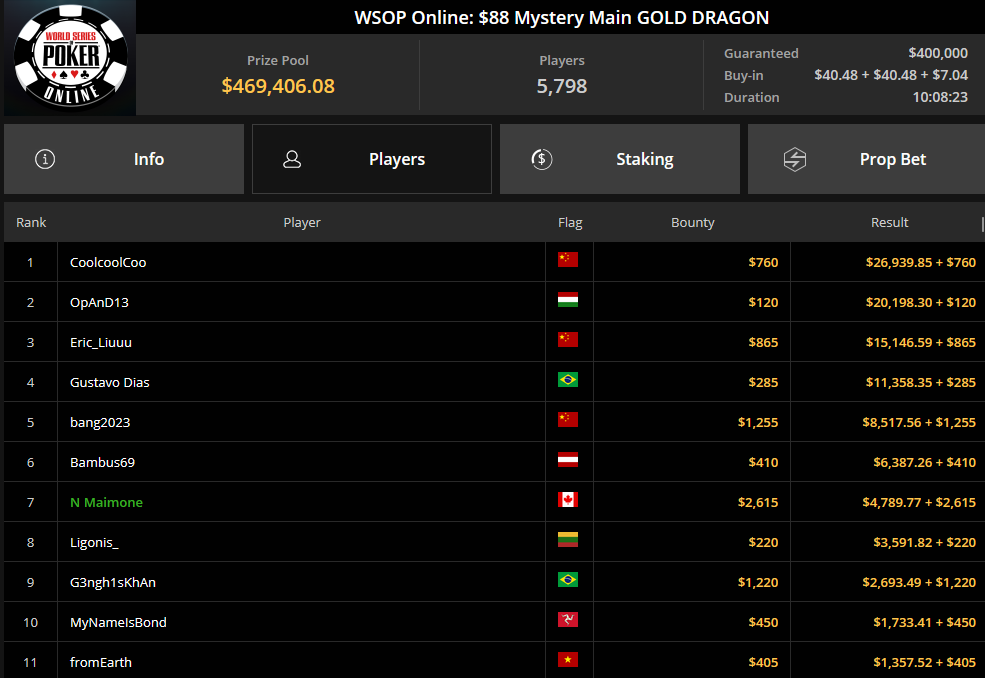The height and width of the screenshot is (678, 985).
Task: Click the Lithuania flag beside Ligonis_
Action: 568,540
